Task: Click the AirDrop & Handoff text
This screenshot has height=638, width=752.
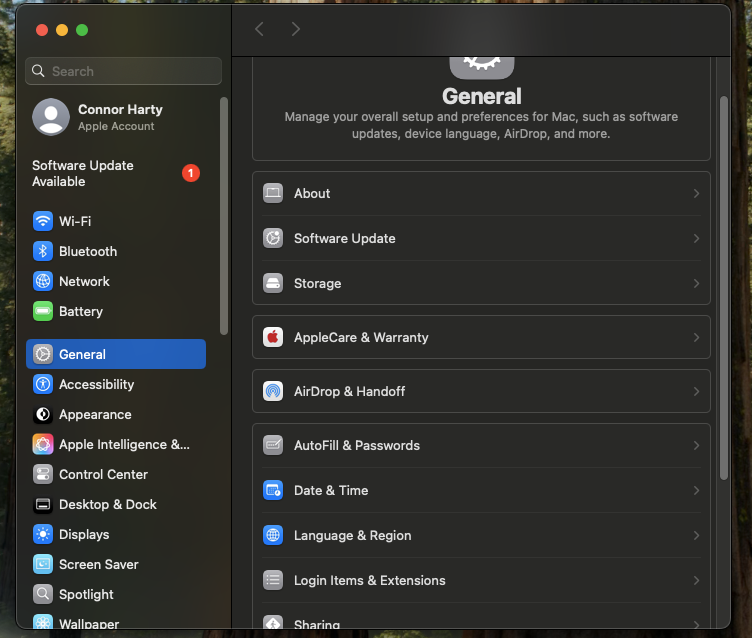Action: coord(350,391)
